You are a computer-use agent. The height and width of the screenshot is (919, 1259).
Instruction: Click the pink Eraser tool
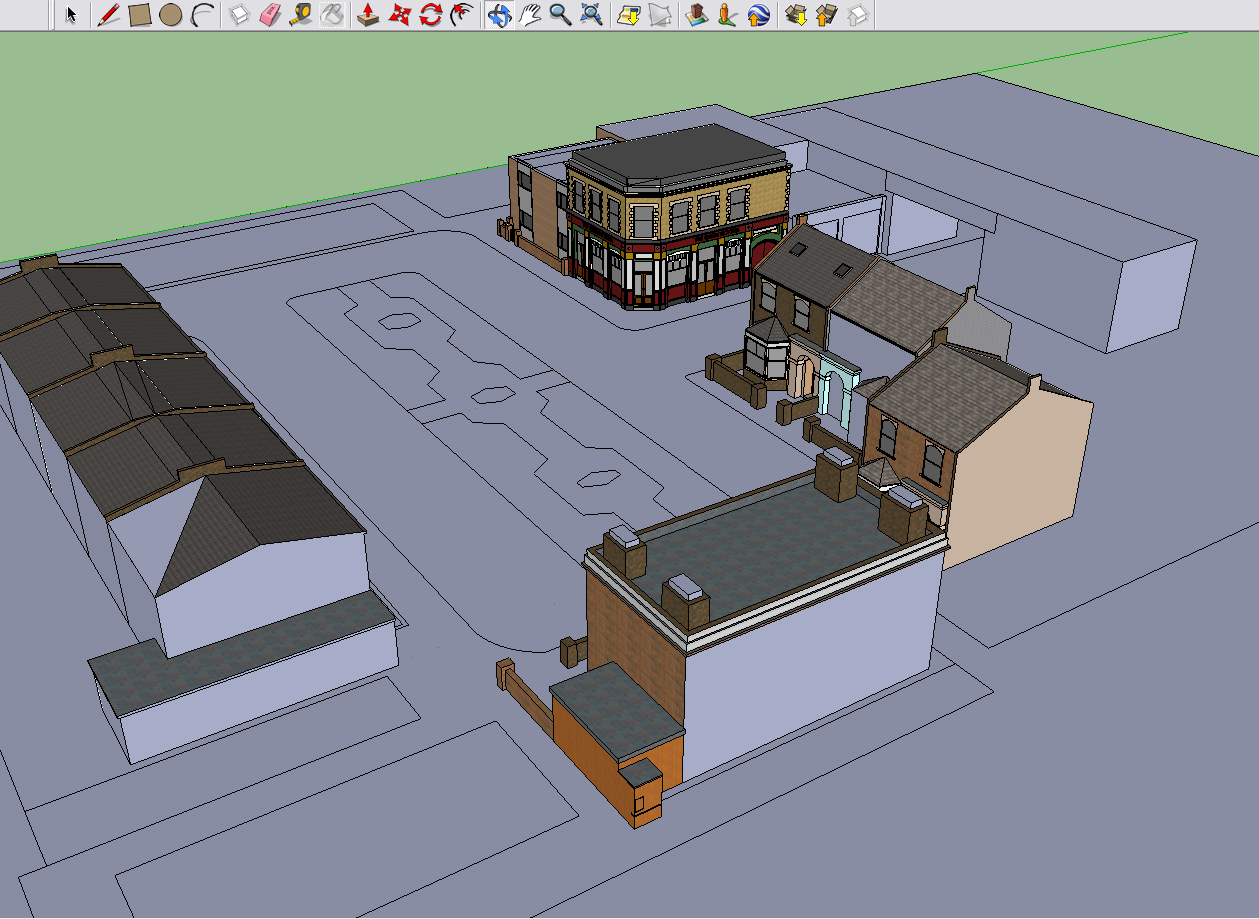point(270,15)
